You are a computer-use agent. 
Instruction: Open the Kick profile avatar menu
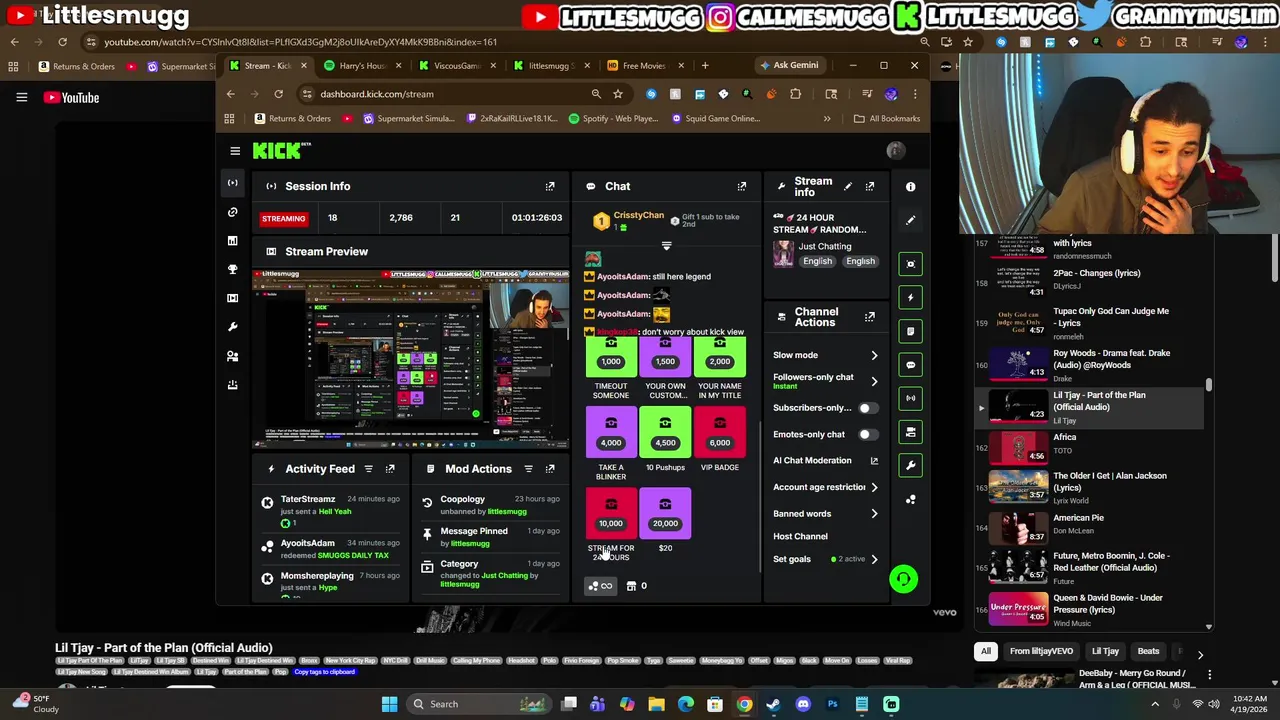pos(896,151)
